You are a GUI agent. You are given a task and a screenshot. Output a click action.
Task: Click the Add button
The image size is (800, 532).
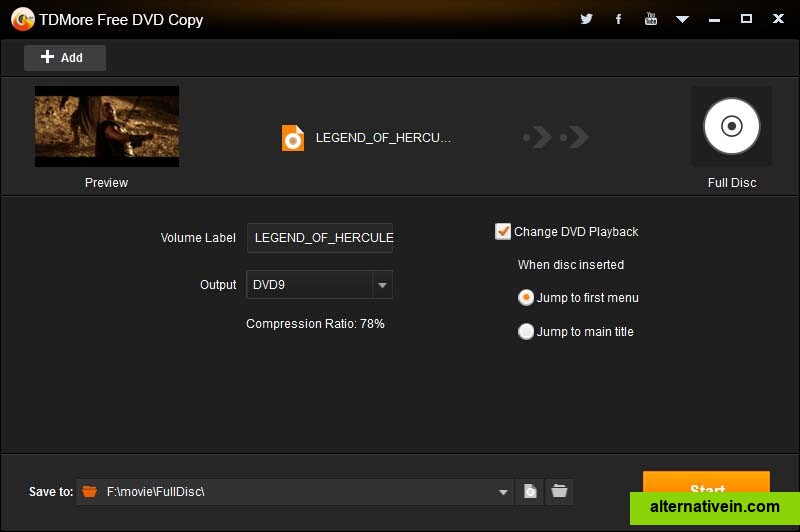click(x=65, y=57)
